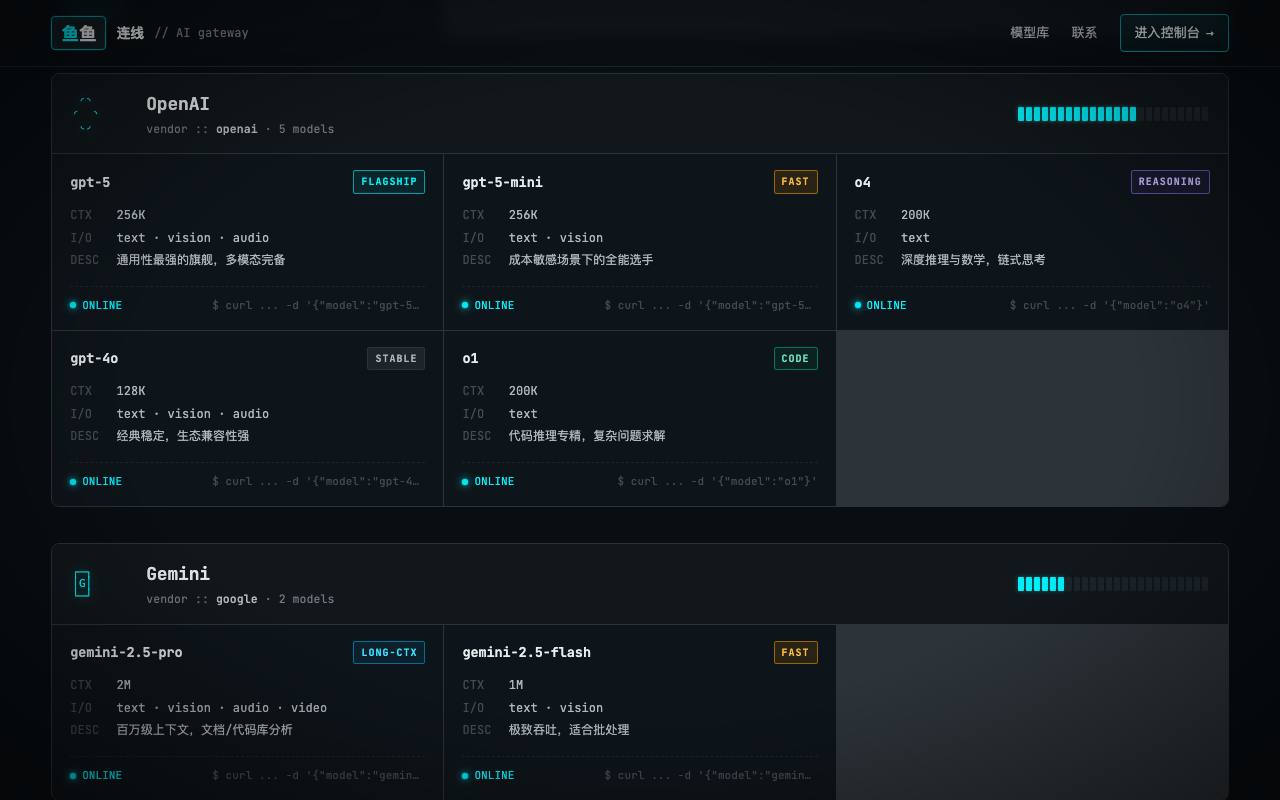Click the ONLINE status of gpt-5
Viewport: 1280px width, 800px height.
click(x=96, y=305)
